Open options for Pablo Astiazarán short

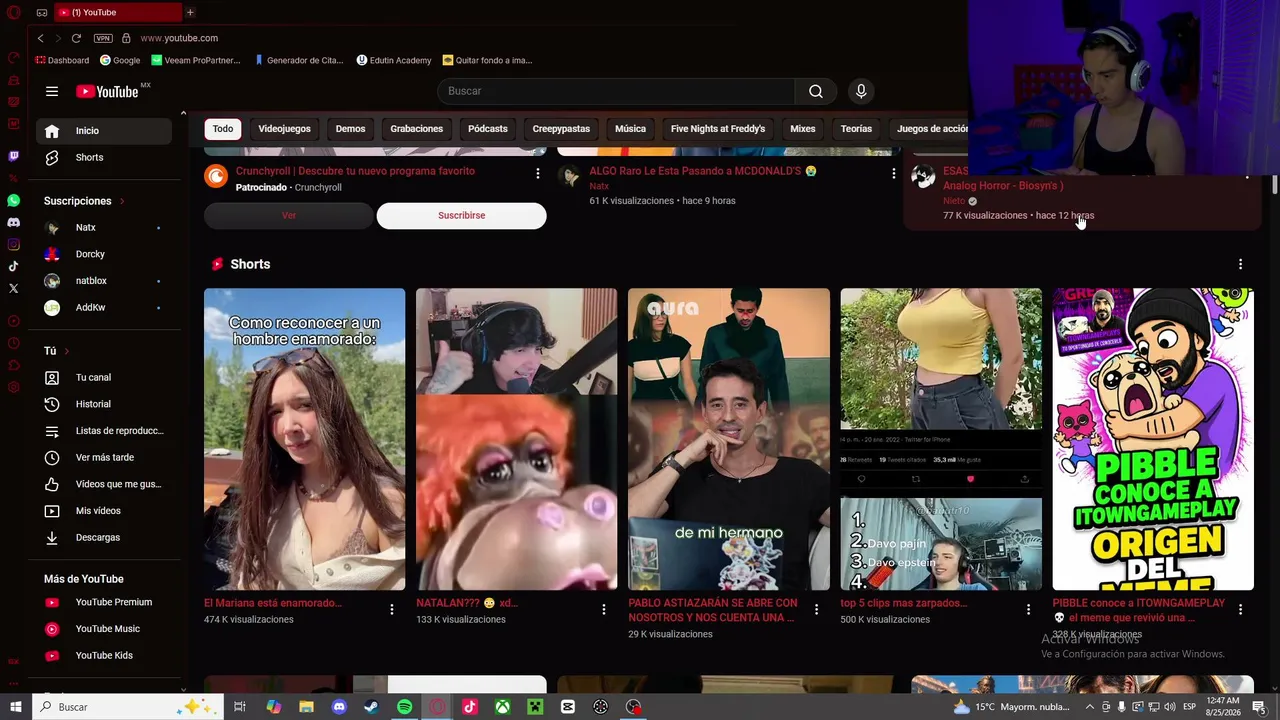(816, 609)
